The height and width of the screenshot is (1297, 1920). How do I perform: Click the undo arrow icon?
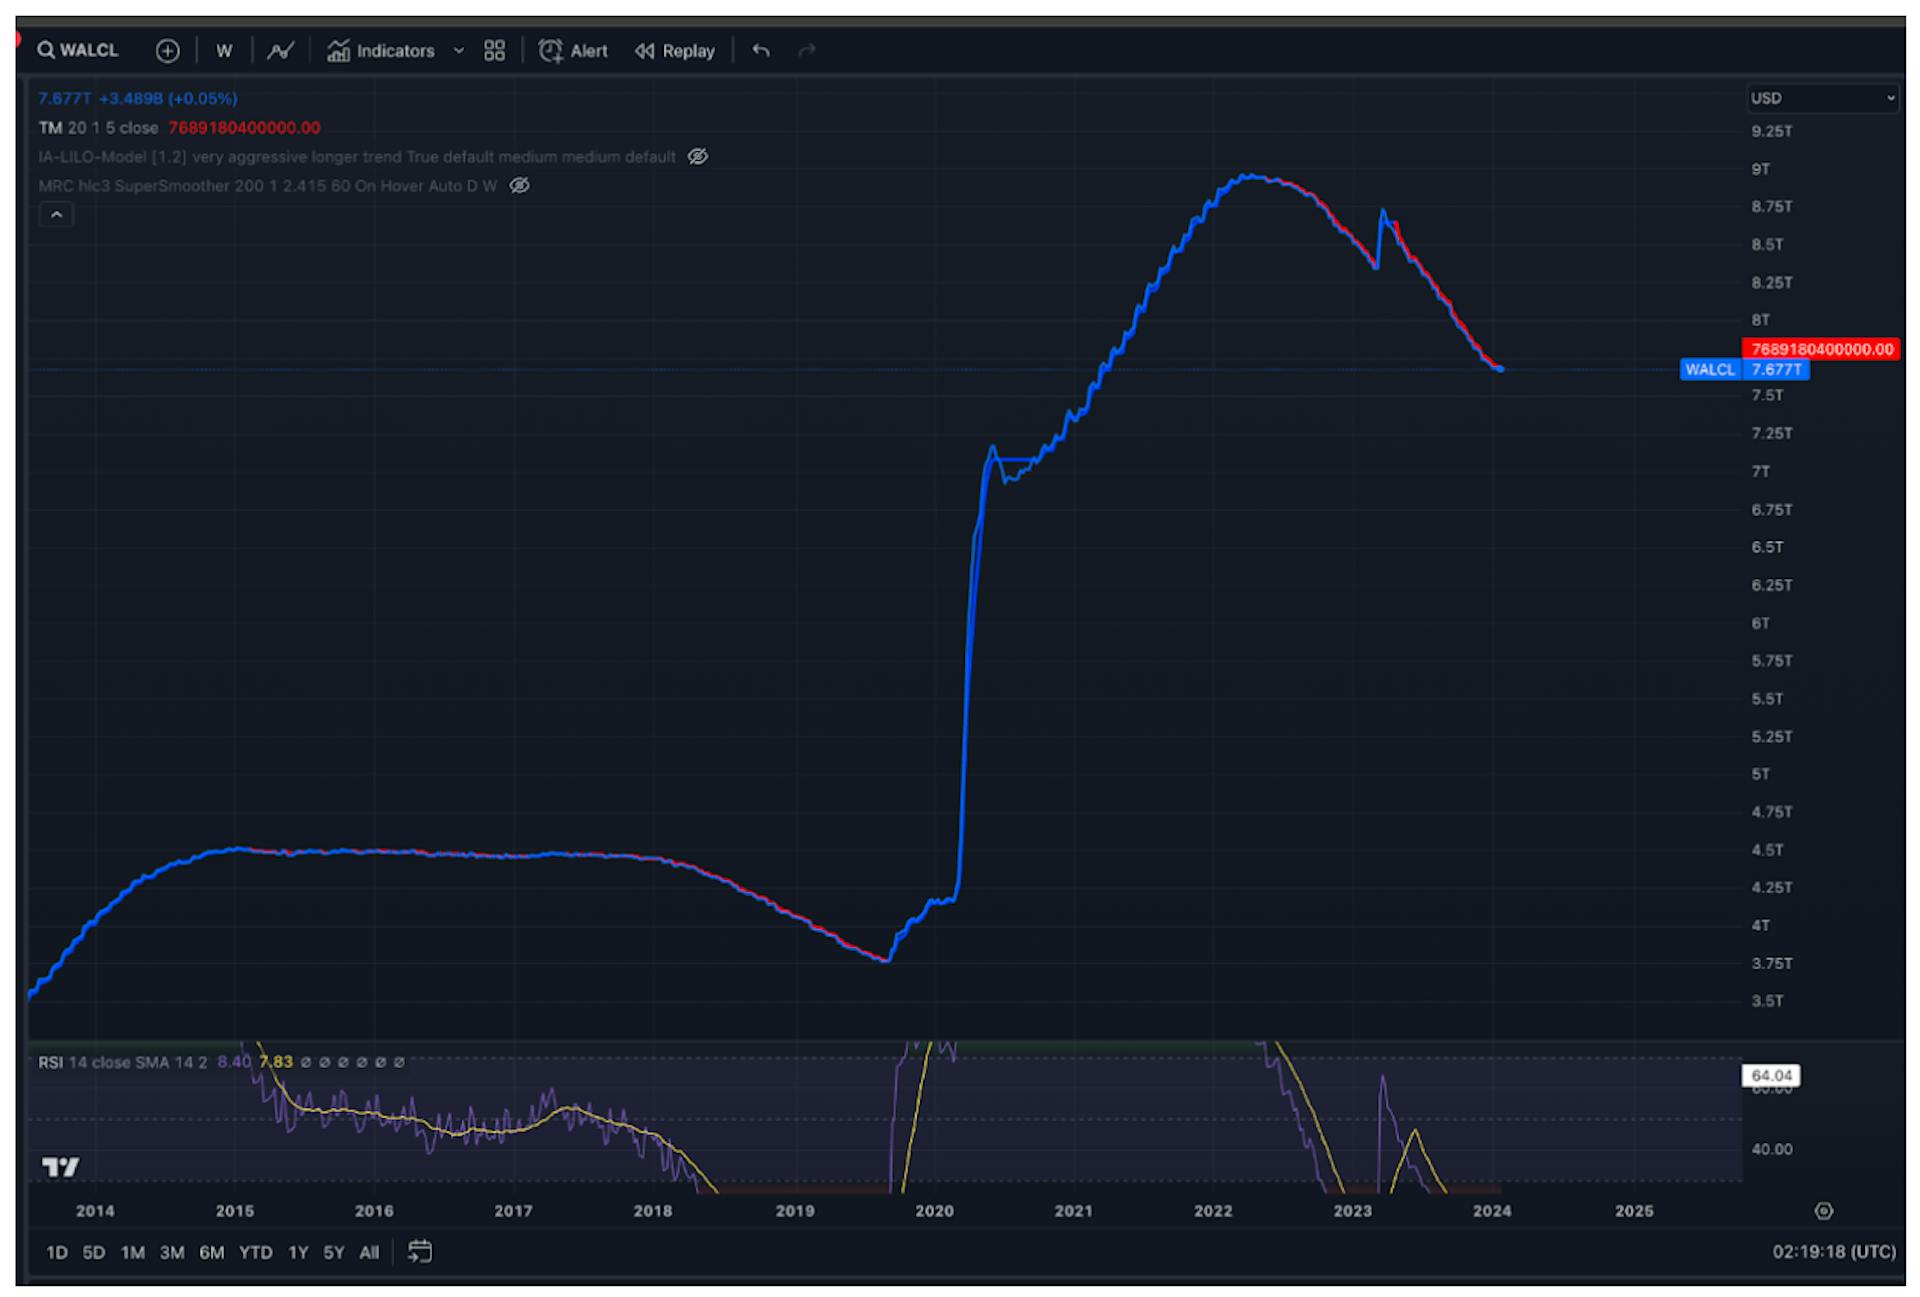pyautogui.click(x=761, y=51)
